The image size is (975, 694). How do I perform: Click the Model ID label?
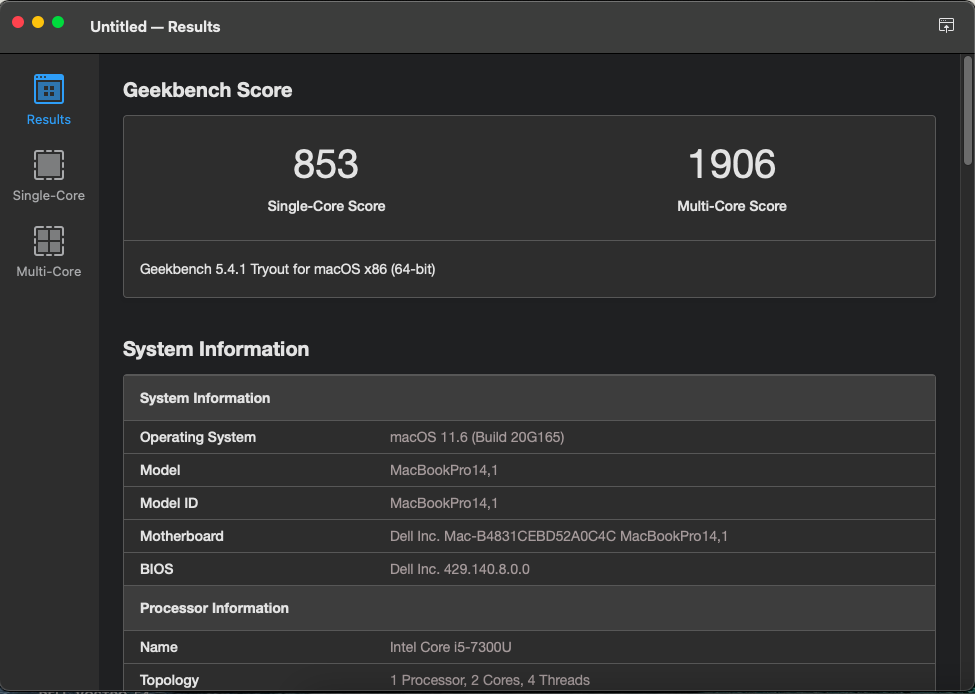point(169,503)
